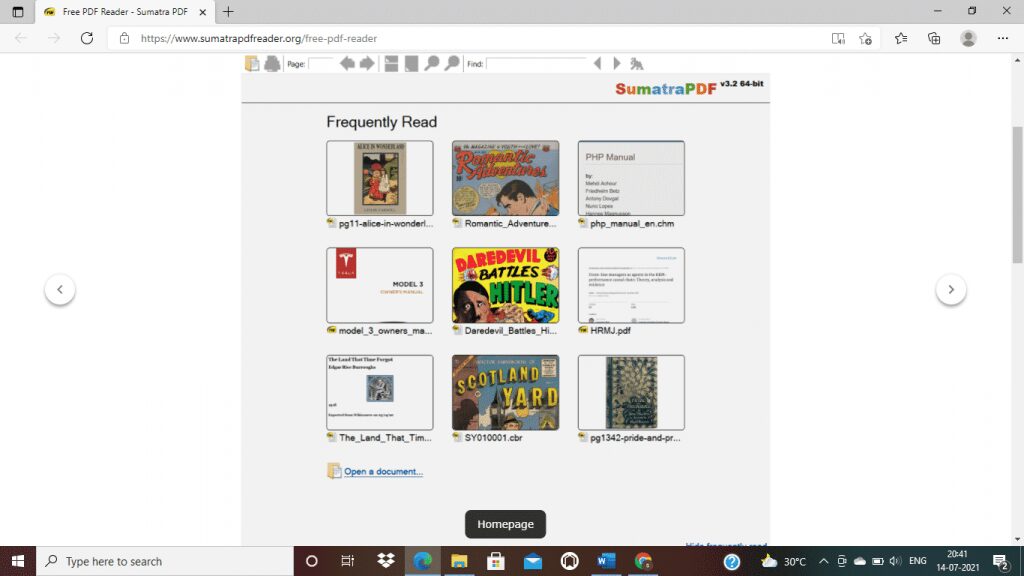
Task: Open the volume control
Action: click(x=895, y=561)
